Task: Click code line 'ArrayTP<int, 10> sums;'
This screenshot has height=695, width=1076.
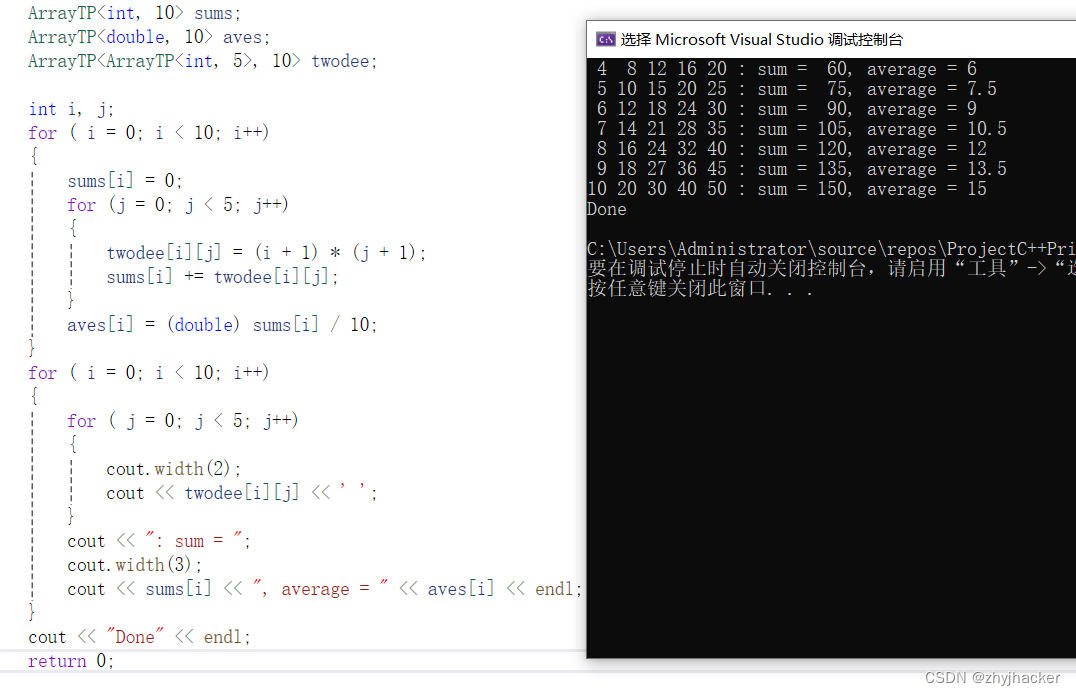Action: click(x=134, y=13)
